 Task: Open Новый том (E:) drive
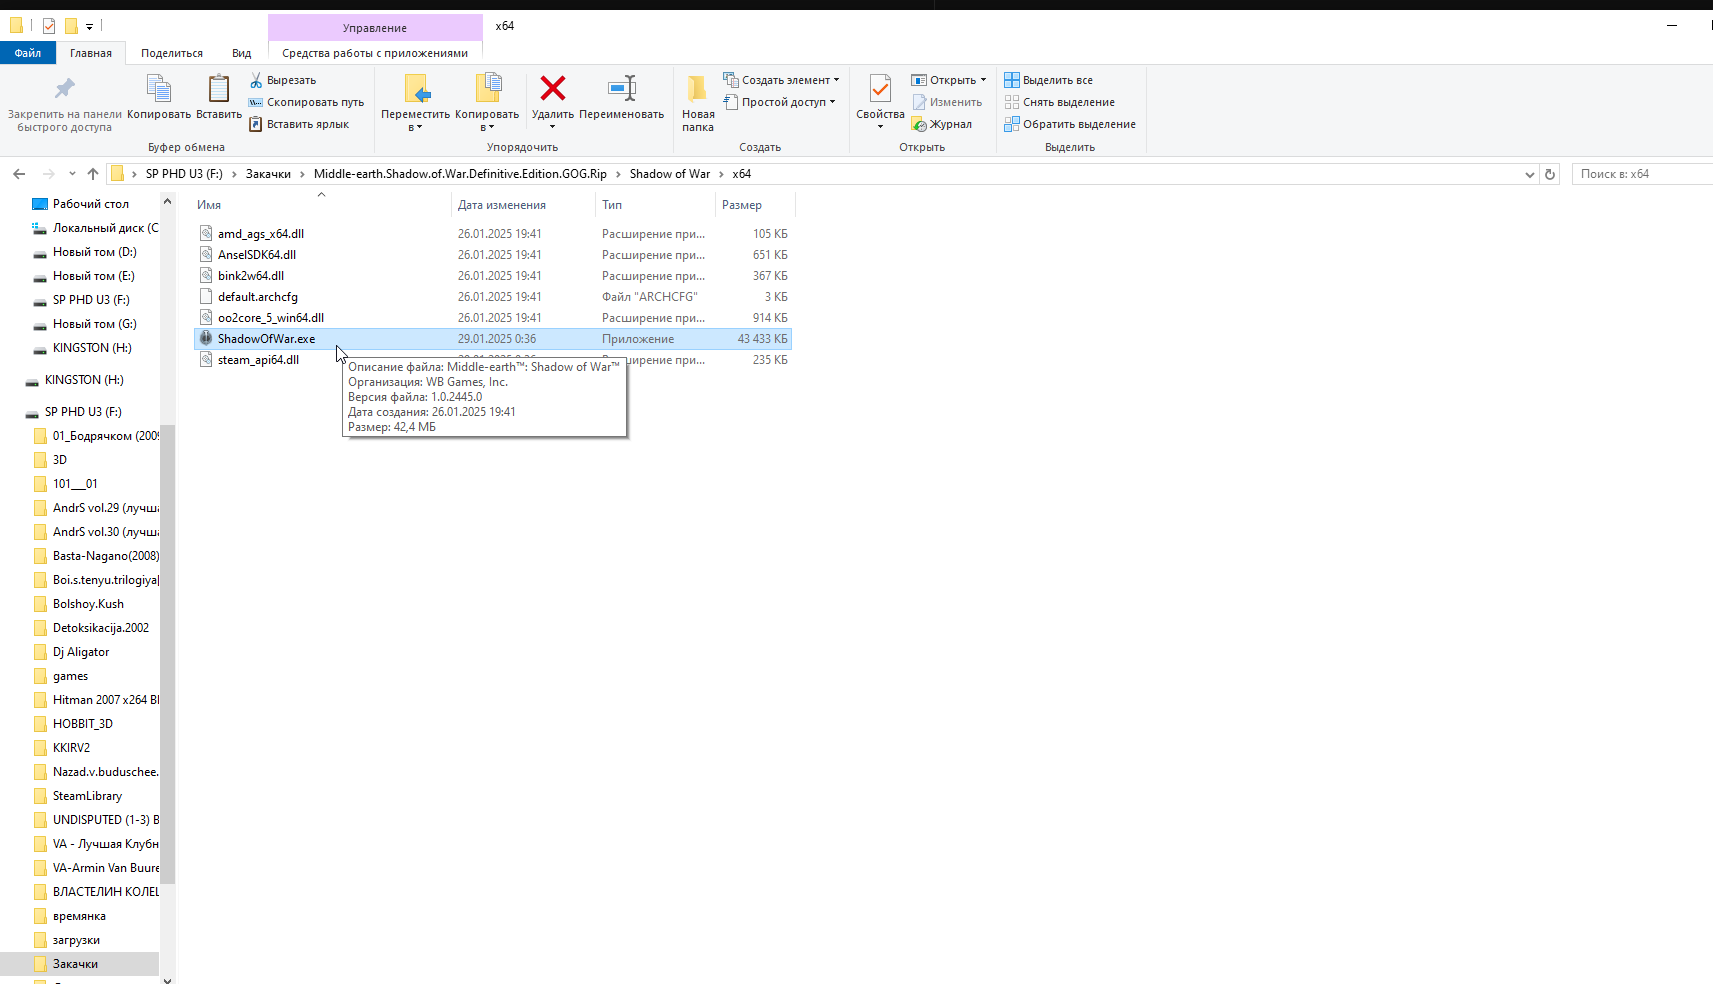94,276
